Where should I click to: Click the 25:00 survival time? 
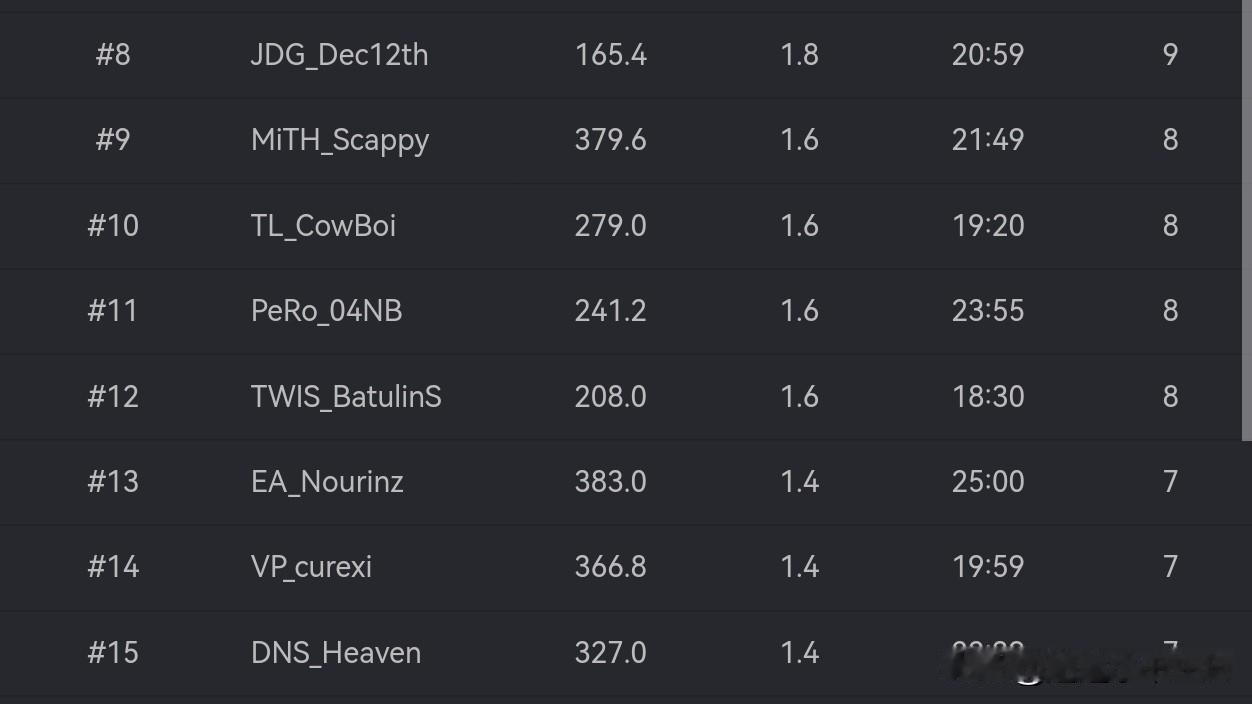988,482
